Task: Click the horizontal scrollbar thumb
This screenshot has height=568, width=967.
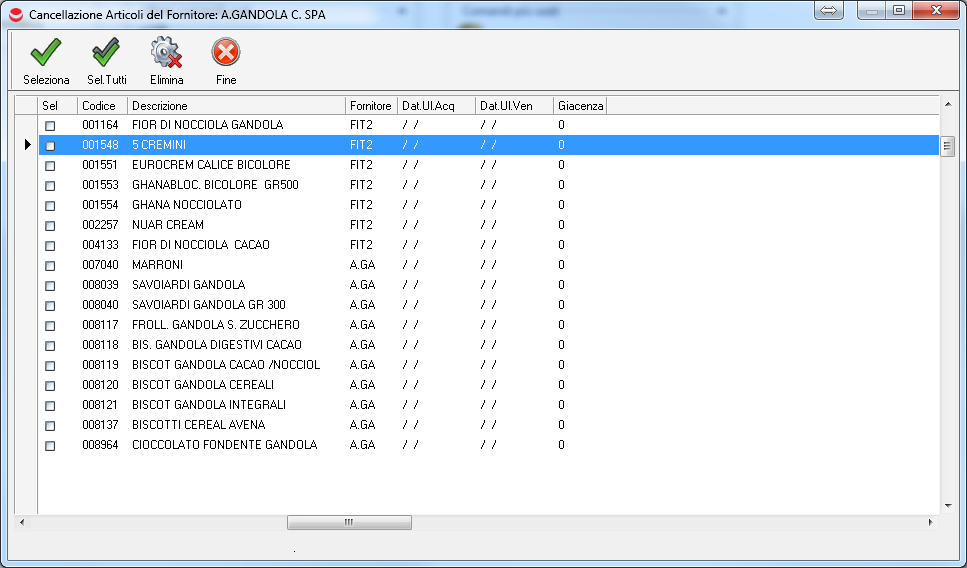Action: (x=349, y=522)
